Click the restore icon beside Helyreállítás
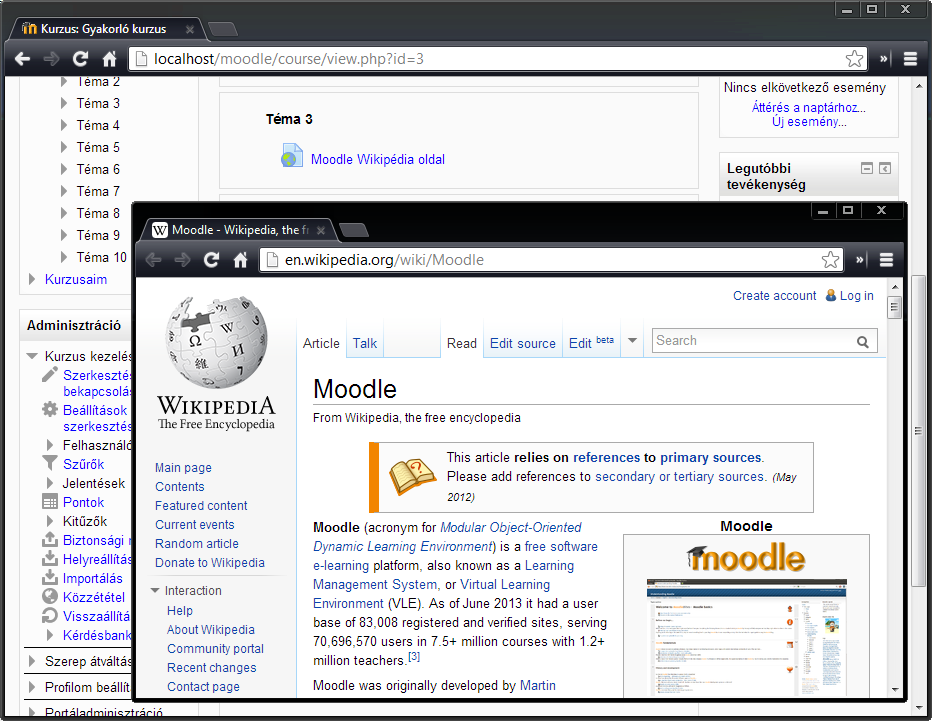 tap(50, 558)
